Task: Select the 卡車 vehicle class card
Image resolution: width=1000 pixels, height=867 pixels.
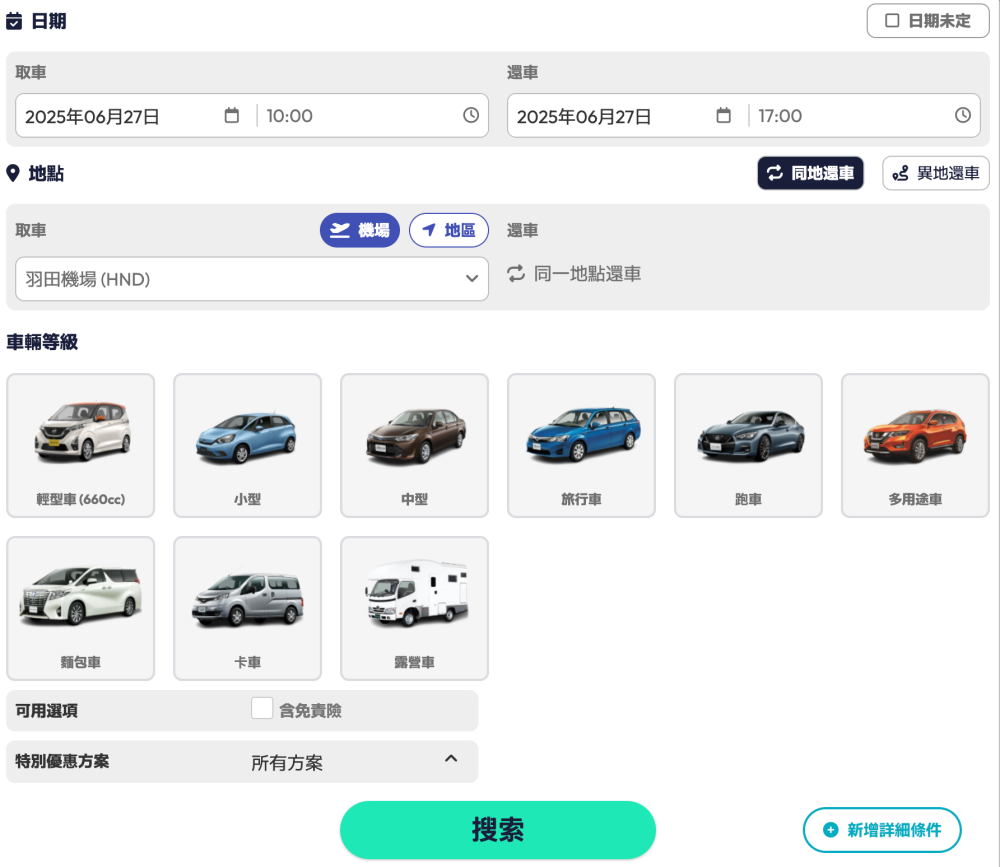Action: (247, 608)
